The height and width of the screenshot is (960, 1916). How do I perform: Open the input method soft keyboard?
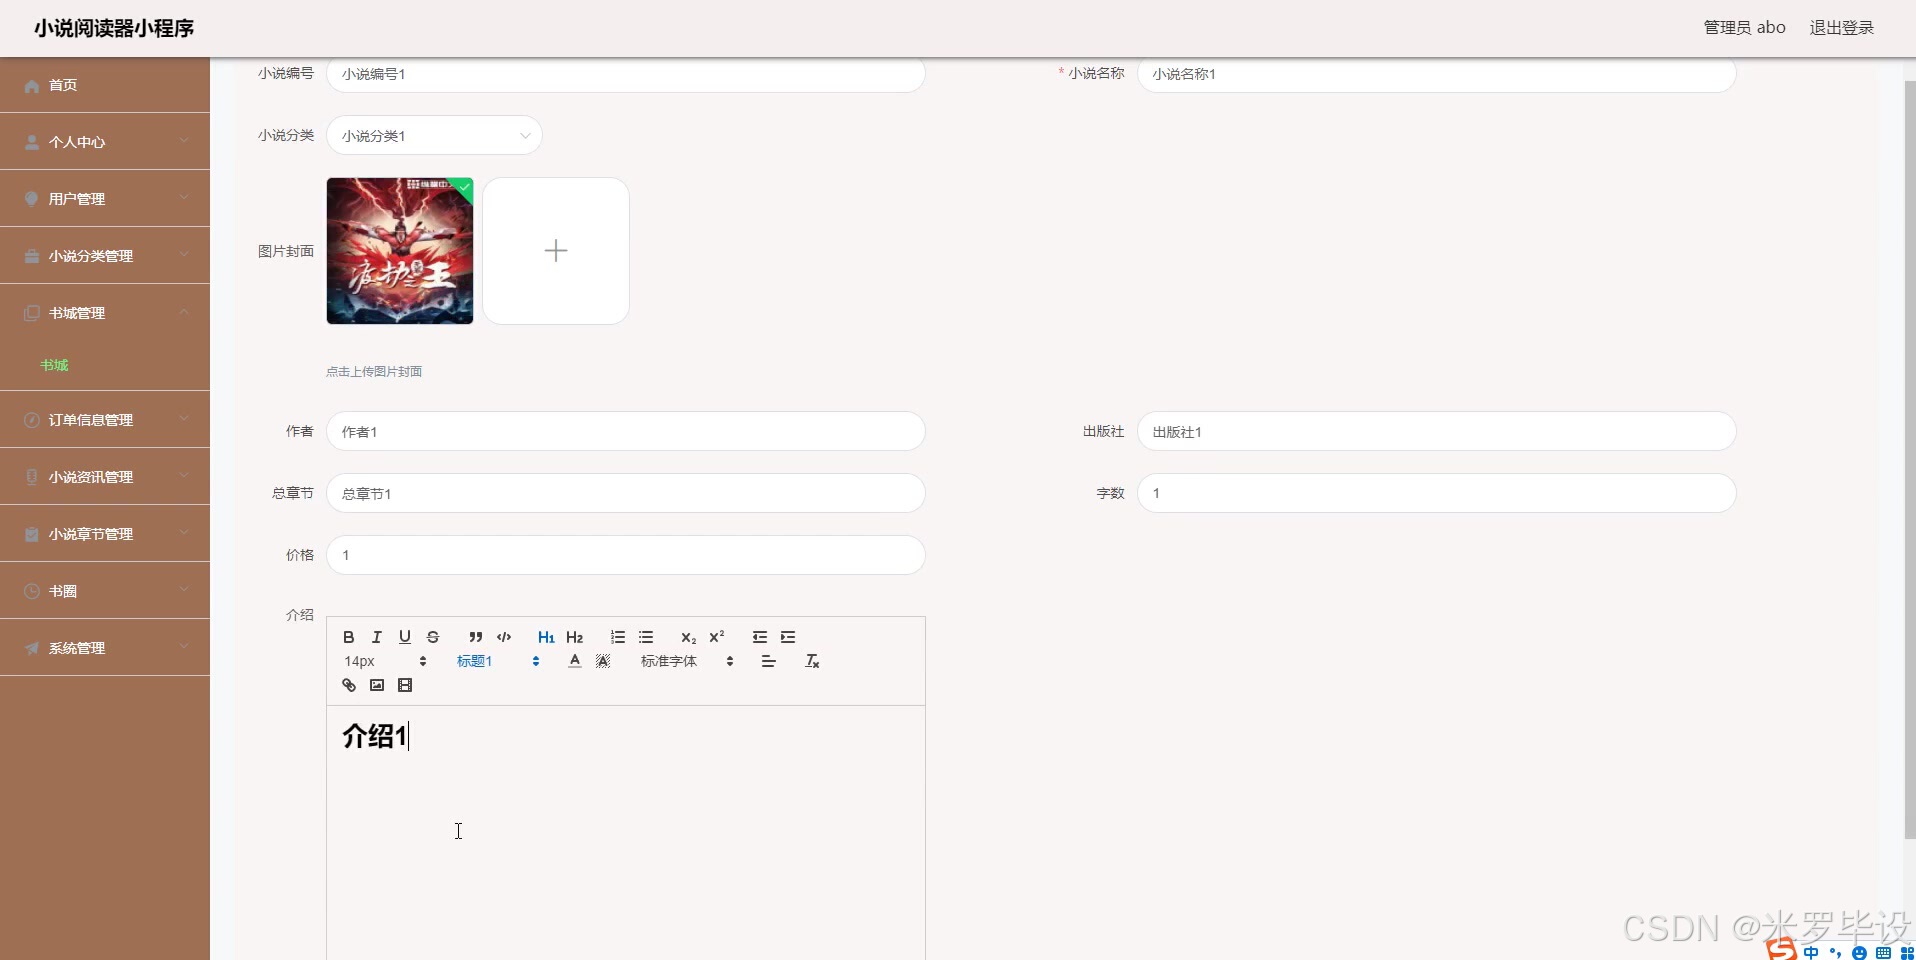[1883, 953]
